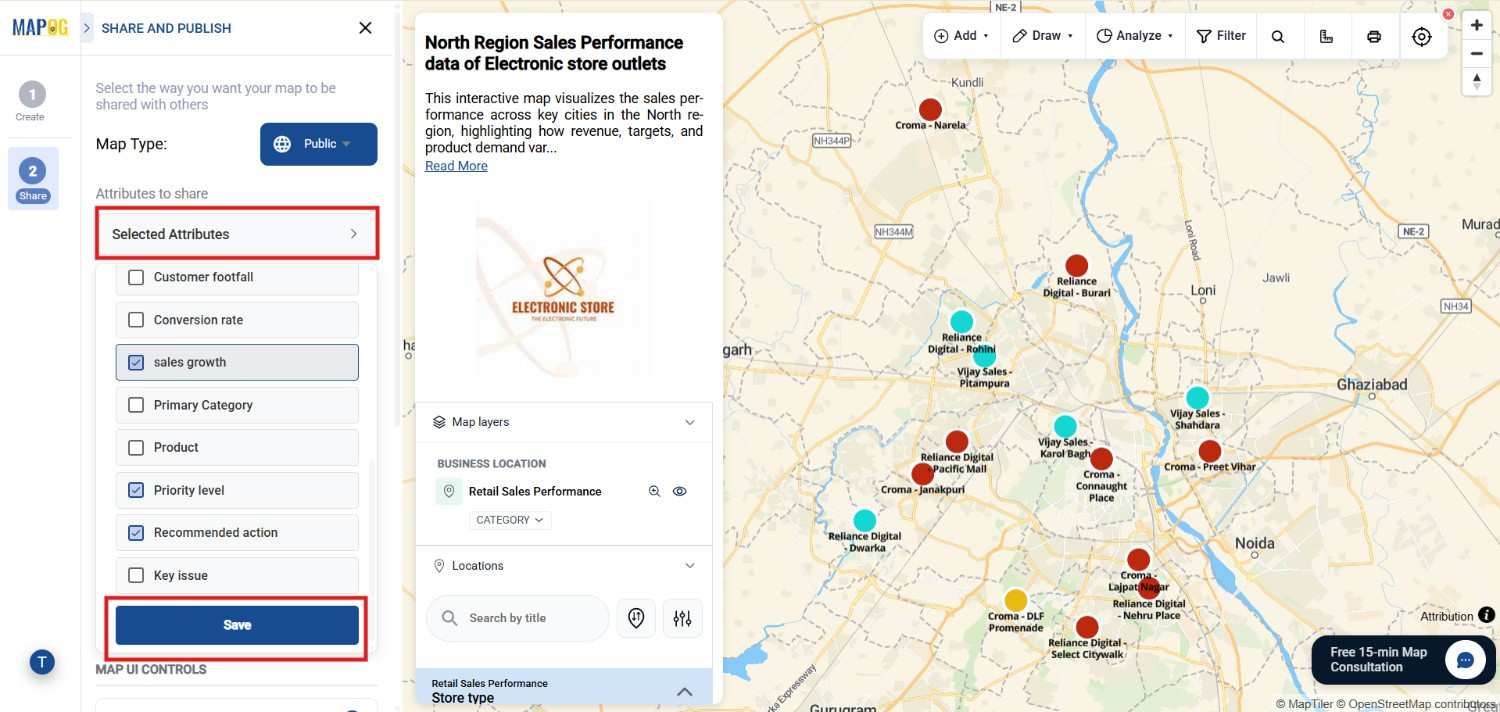This screenshot has width=1500, height=712.
Task: Reset the map compass bearing
Action: (x=1477, y=82)
